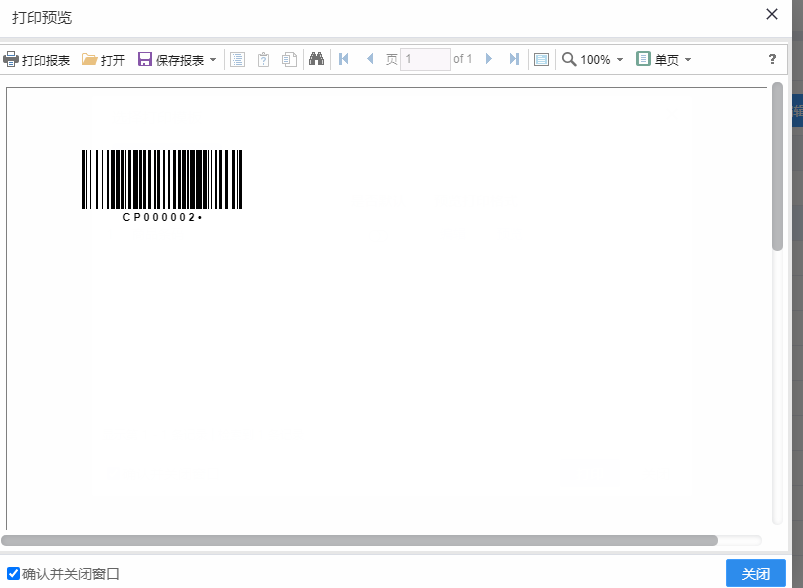Click the Print report button
Image resolution: width=803 pixels, height=588 pixels.
point(36,60)
